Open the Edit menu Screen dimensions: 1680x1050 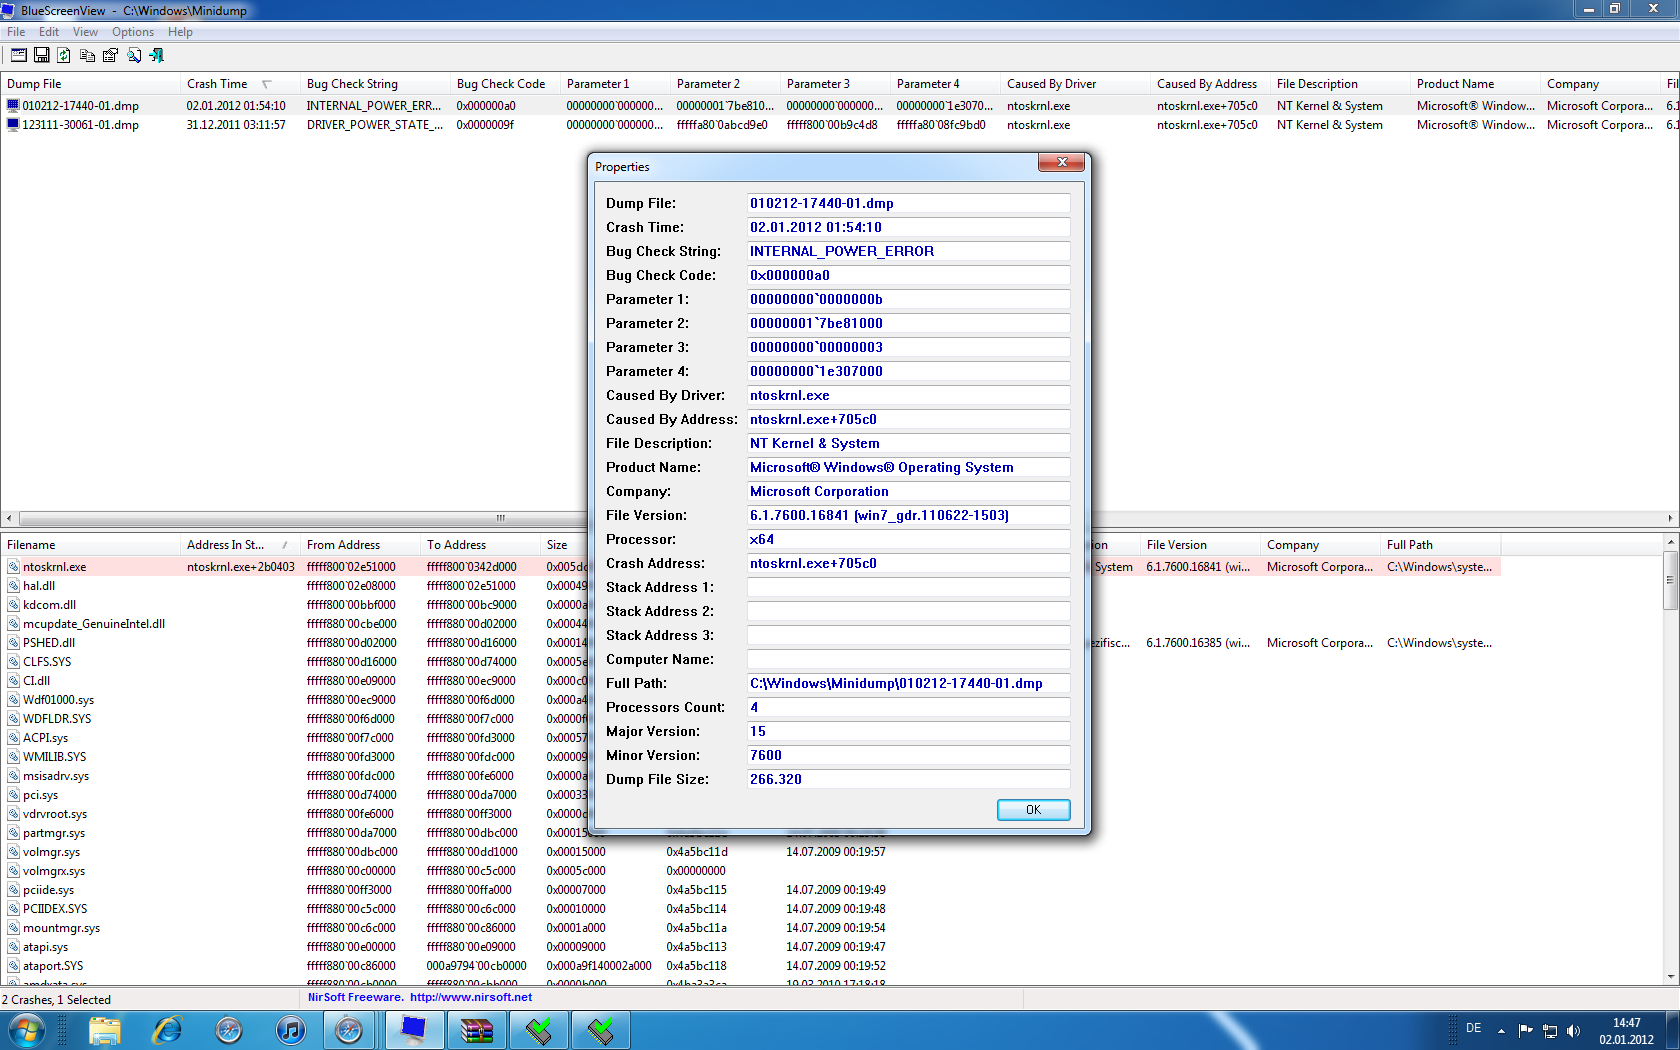point(49,32)
